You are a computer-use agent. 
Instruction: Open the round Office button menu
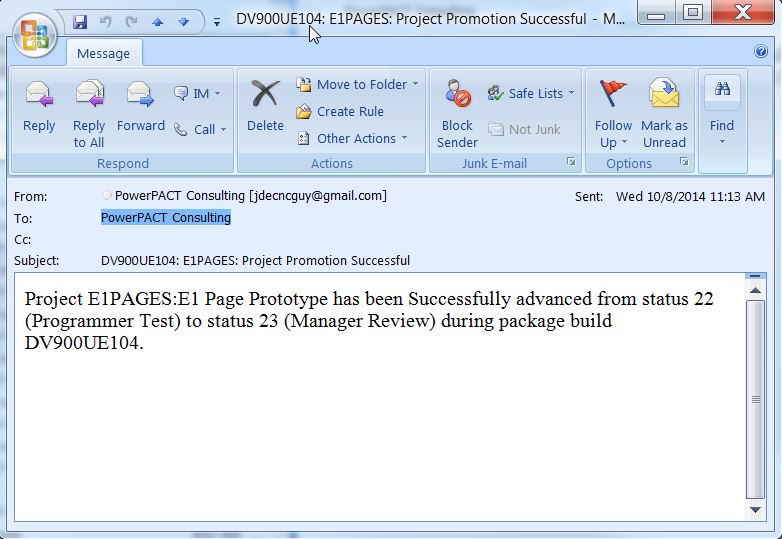pos(34,31)
